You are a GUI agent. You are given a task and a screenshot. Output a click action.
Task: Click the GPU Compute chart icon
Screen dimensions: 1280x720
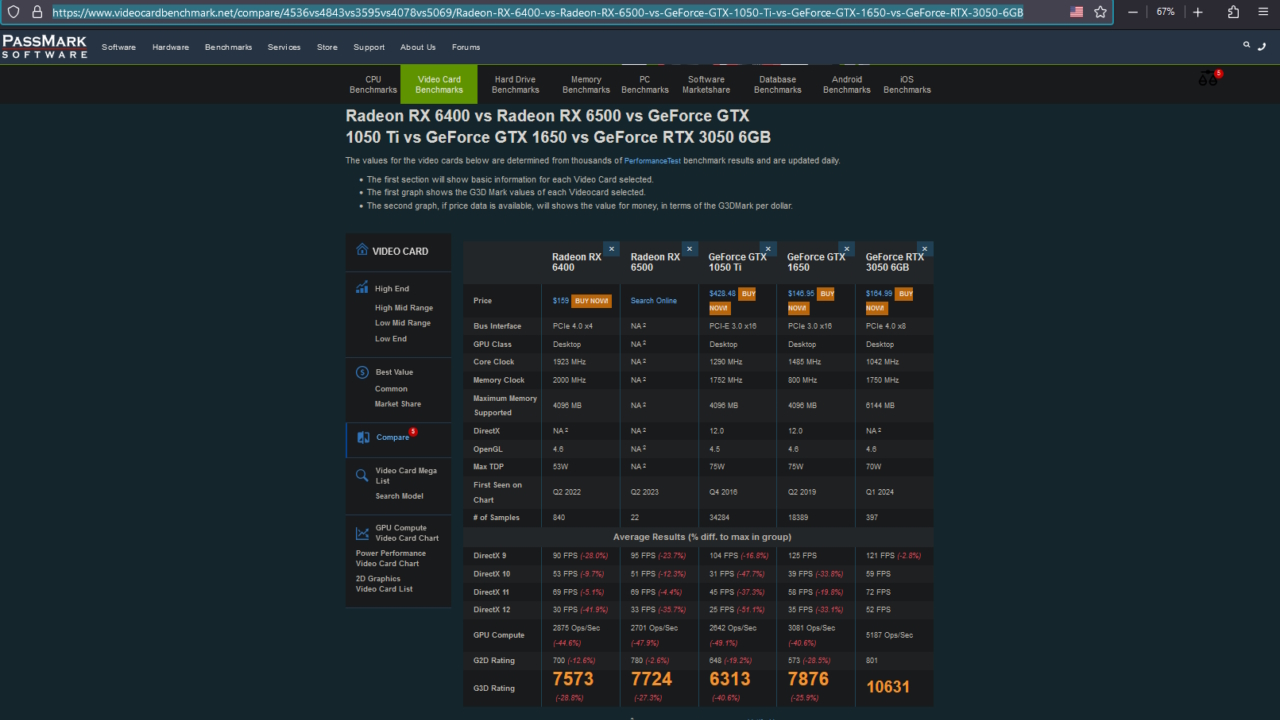[362, 533]
